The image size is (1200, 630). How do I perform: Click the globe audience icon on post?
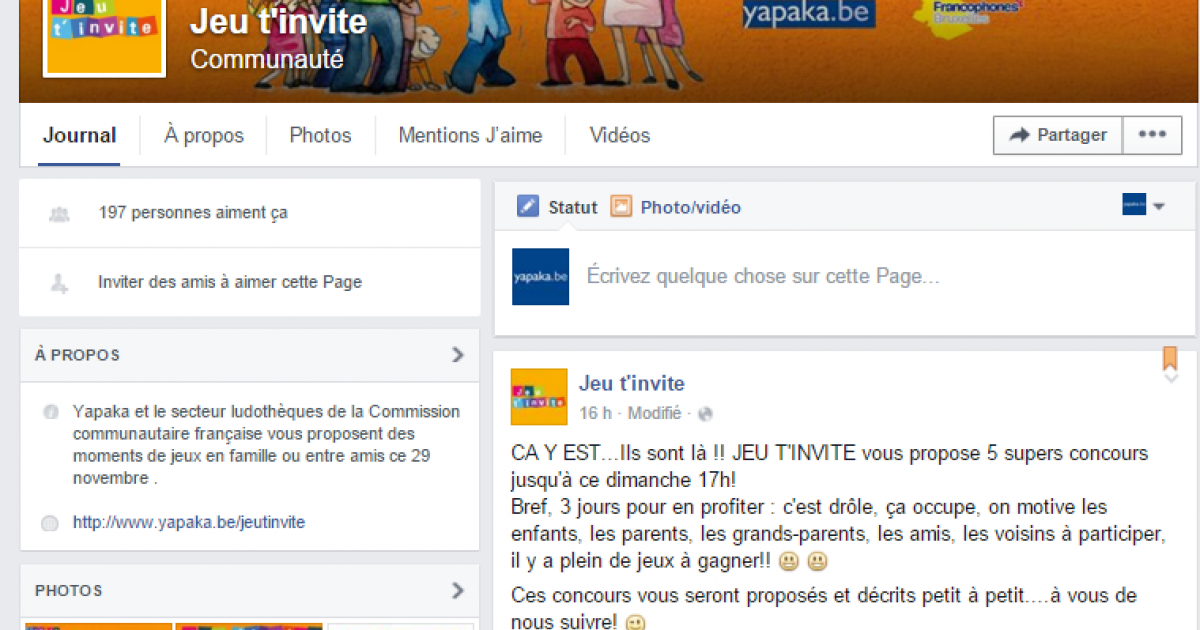coord(705,413)
